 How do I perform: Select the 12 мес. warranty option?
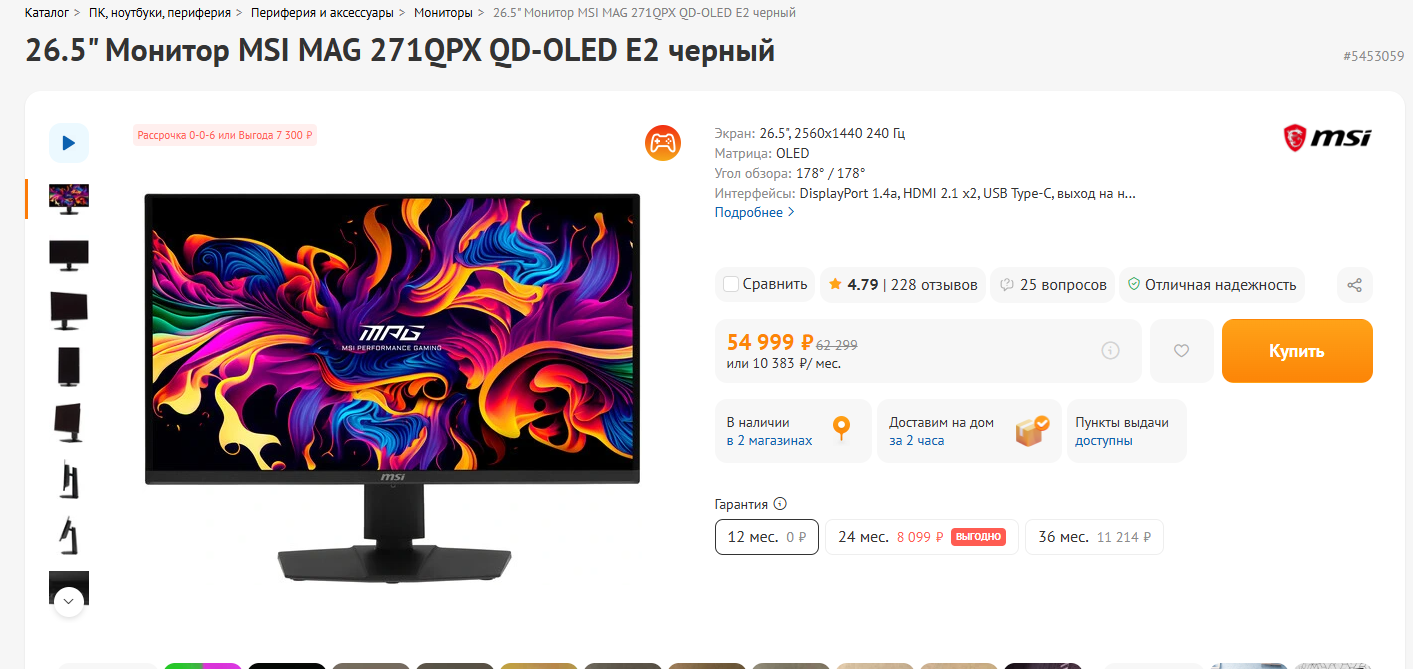point(767,537)
